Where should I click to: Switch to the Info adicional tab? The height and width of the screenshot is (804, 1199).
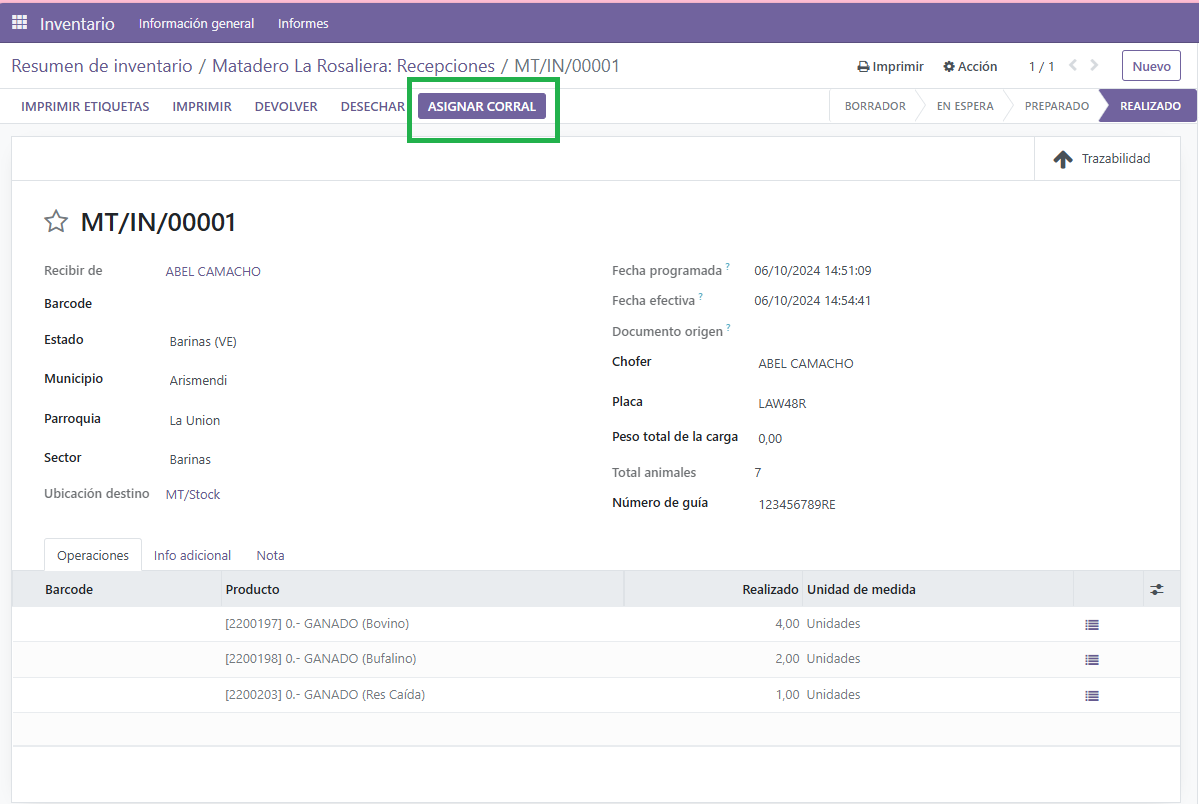(x=192, y=555)
